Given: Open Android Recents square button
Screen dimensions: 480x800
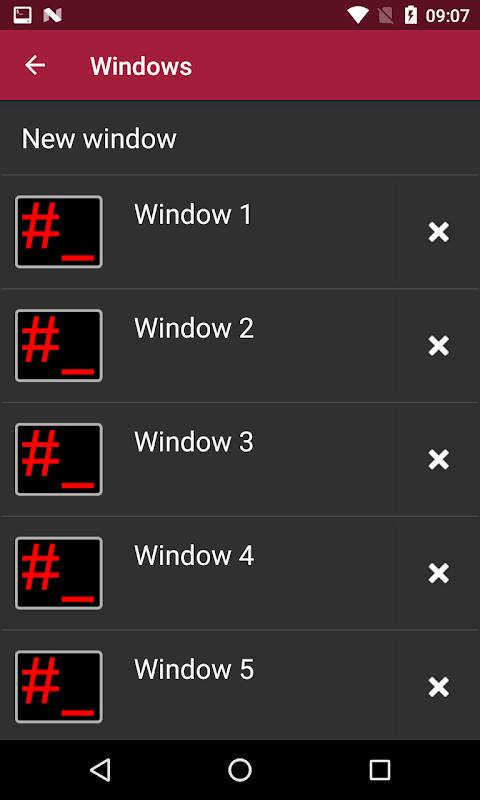Looking at the screenshot, I should [380, 770].
